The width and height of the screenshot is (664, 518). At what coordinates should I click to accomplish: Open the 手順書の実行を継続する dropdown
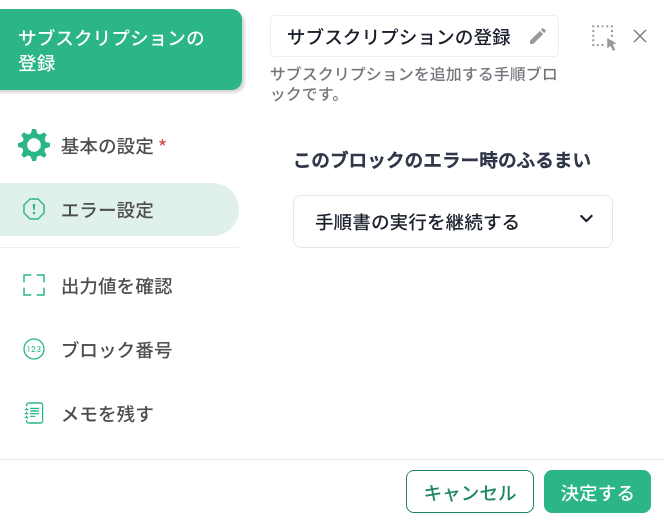point(453,222)
